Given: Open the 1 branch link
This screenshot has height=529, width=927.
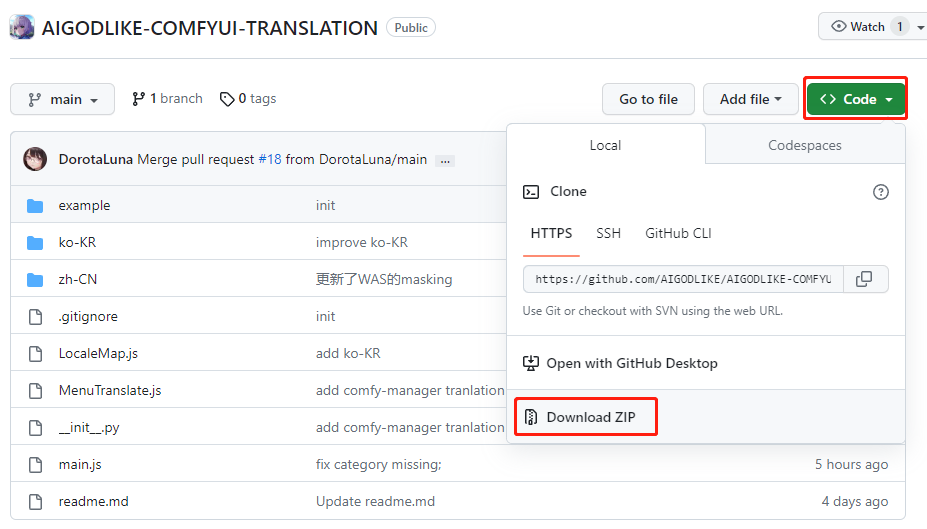Looking at the screenshot, I should pos(167,99).
